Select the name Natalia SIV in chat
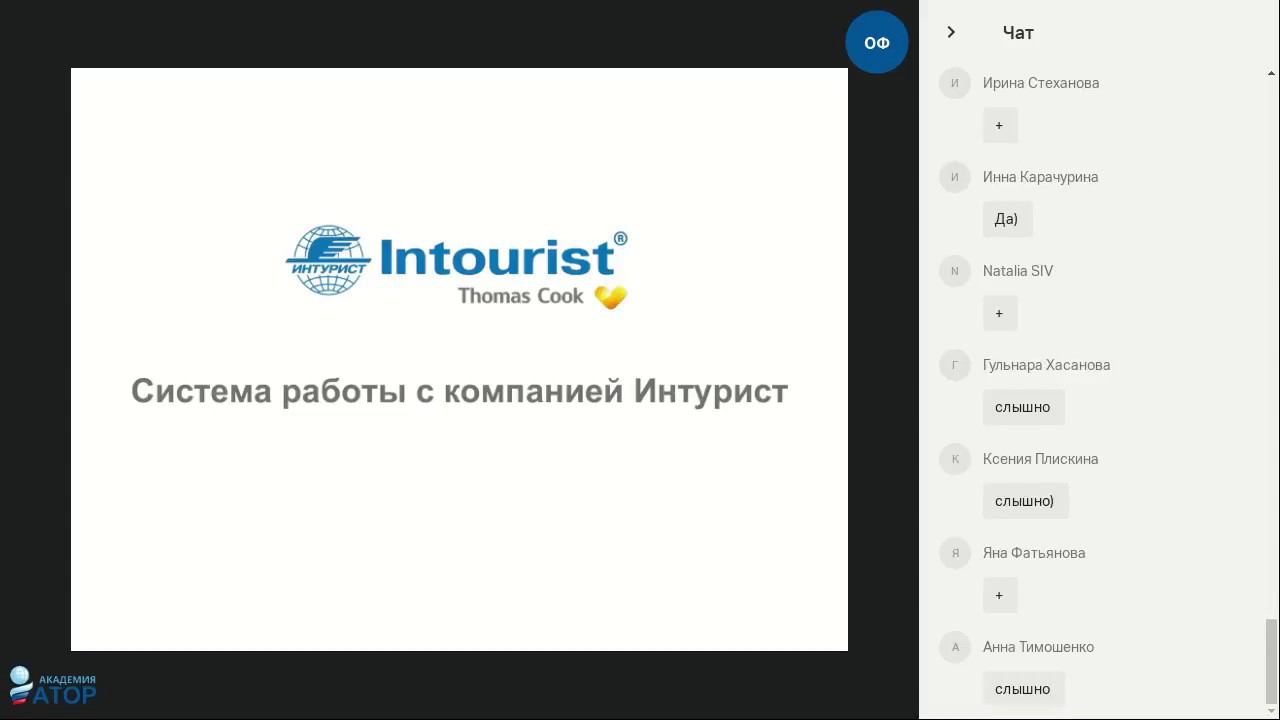This screenshot has width=1280, height=720. coord(1018,271)
